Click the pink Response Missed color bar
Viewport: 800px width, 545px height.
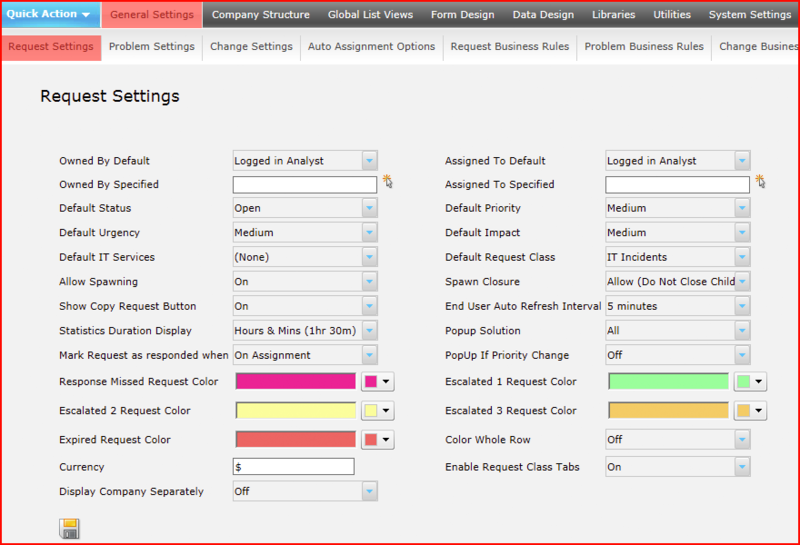295,381
